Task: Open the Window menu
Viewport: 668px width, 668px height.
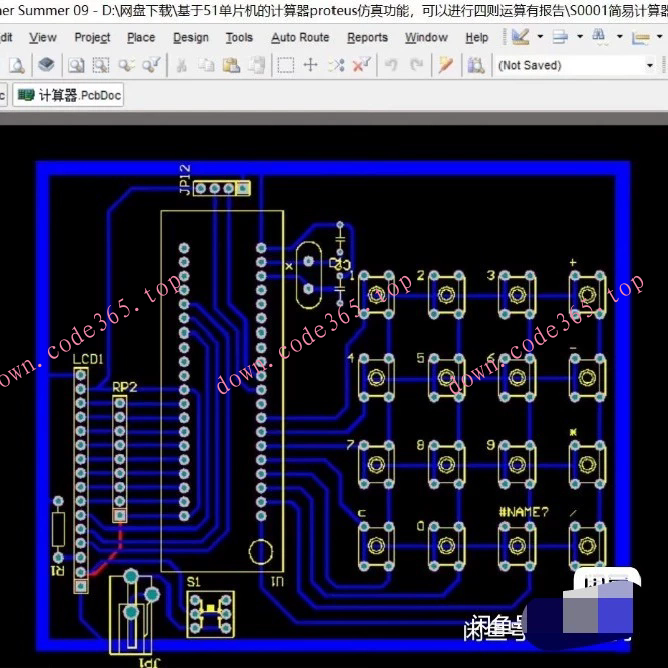Action: click(426, 37)
